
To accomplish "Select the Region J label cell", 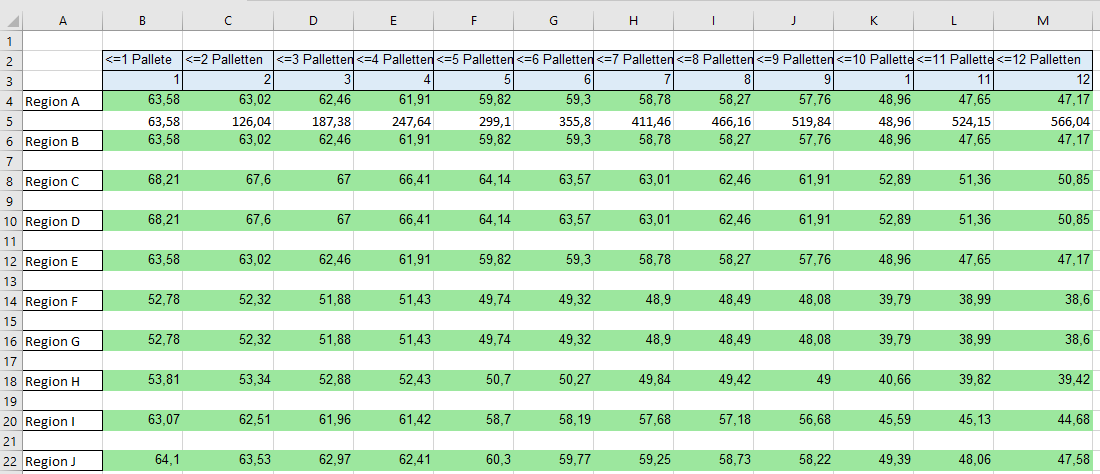I will [62, 461].
